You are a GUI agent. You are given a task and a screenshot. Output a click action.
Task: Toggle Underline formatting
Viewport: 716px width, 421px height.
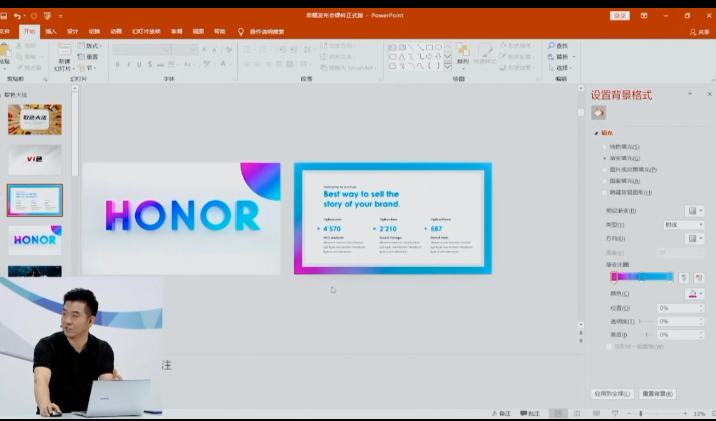[x=139, y=64]
